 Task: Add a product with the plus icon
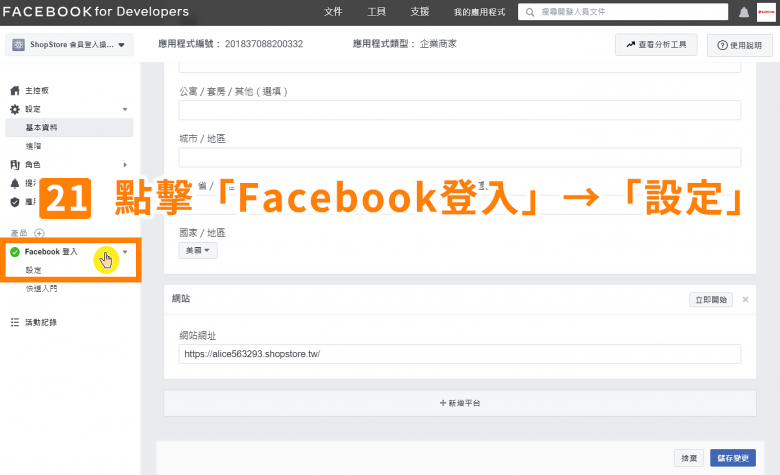pyautogui.click(x=39, y=233)
